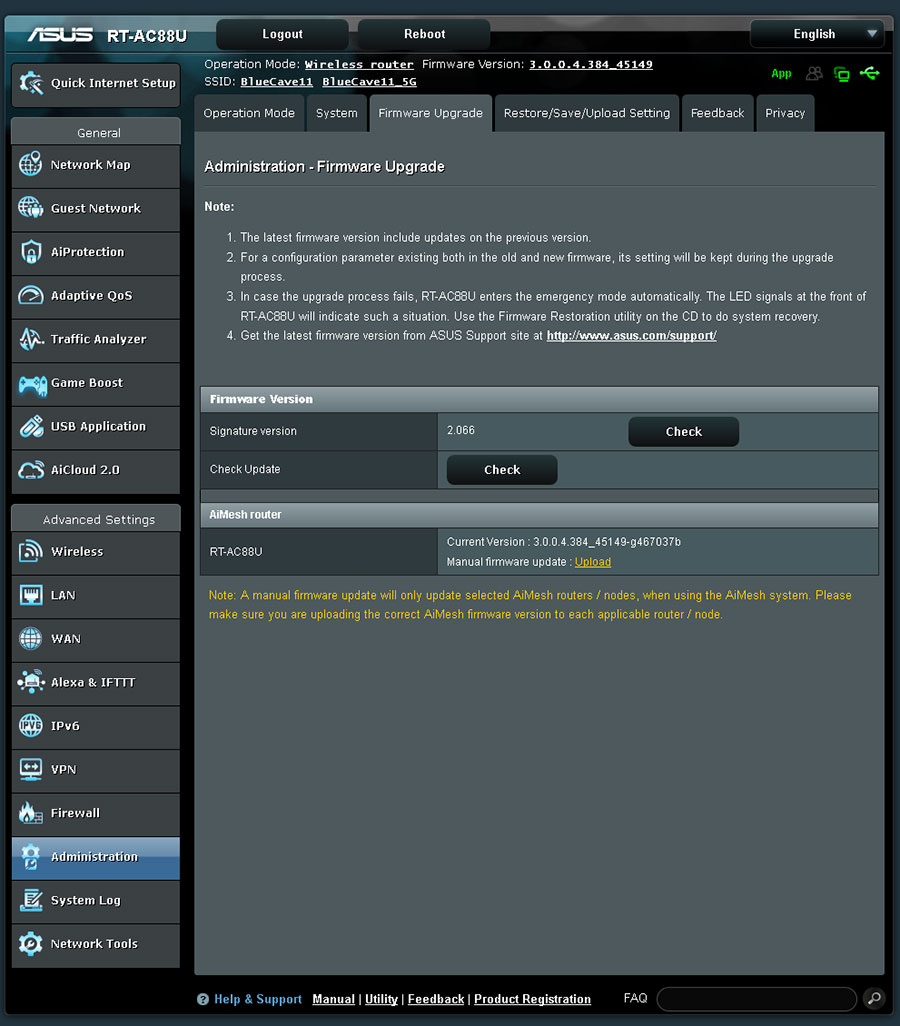Switch to the Feedback tab
This screenshot has height=1026, width=900.
(x=717, y=113)
